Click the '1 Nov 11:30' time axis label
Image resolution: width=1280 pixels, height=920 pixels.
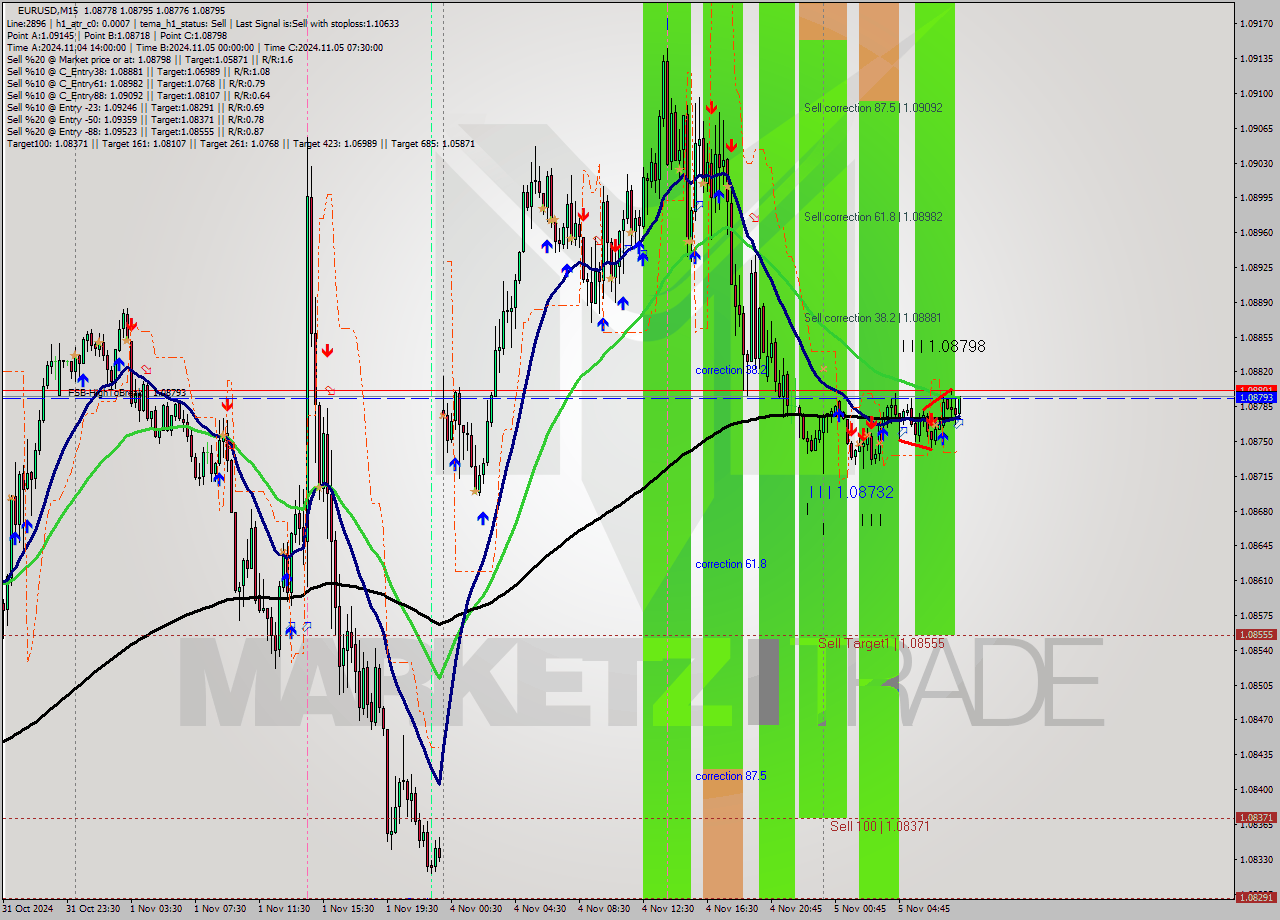coord(284,909)
